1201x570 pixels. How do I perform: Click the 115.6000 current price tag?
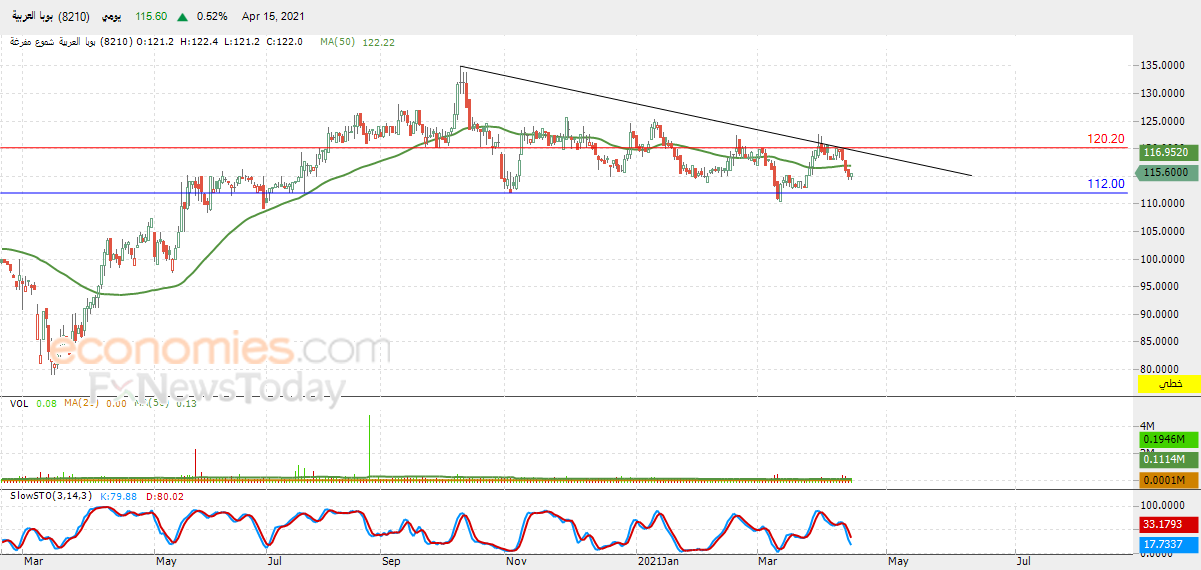[x=1168, y=172]
